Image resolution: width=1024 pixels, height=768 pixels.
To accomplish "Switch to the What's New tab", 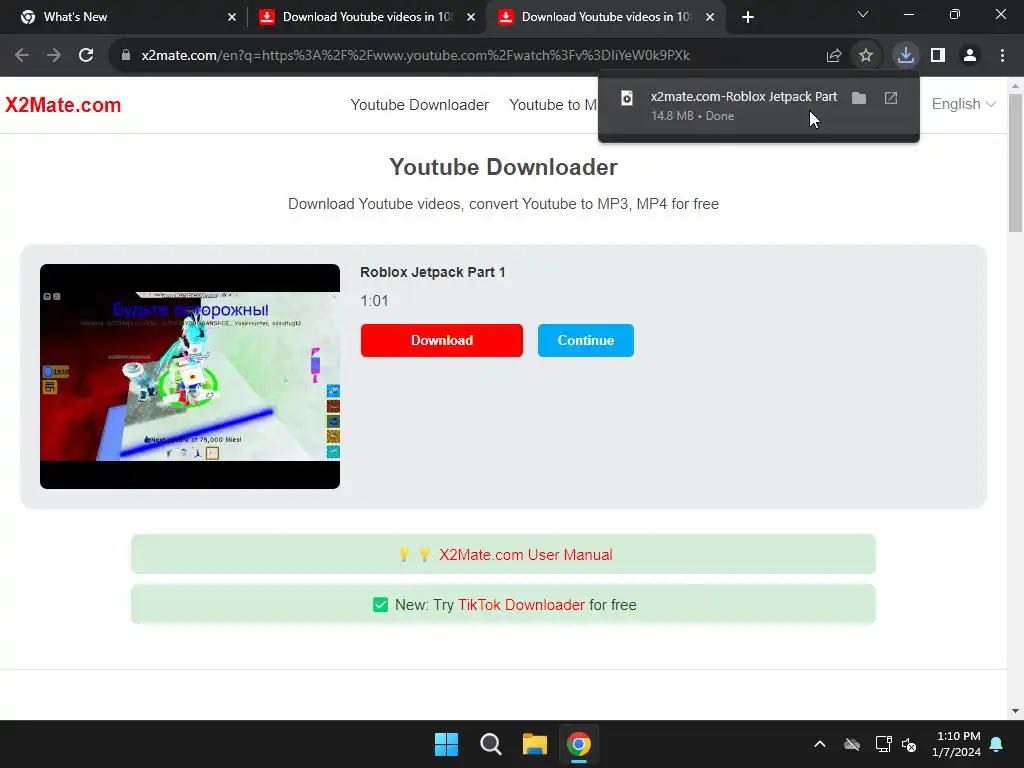I will (124, 17).
